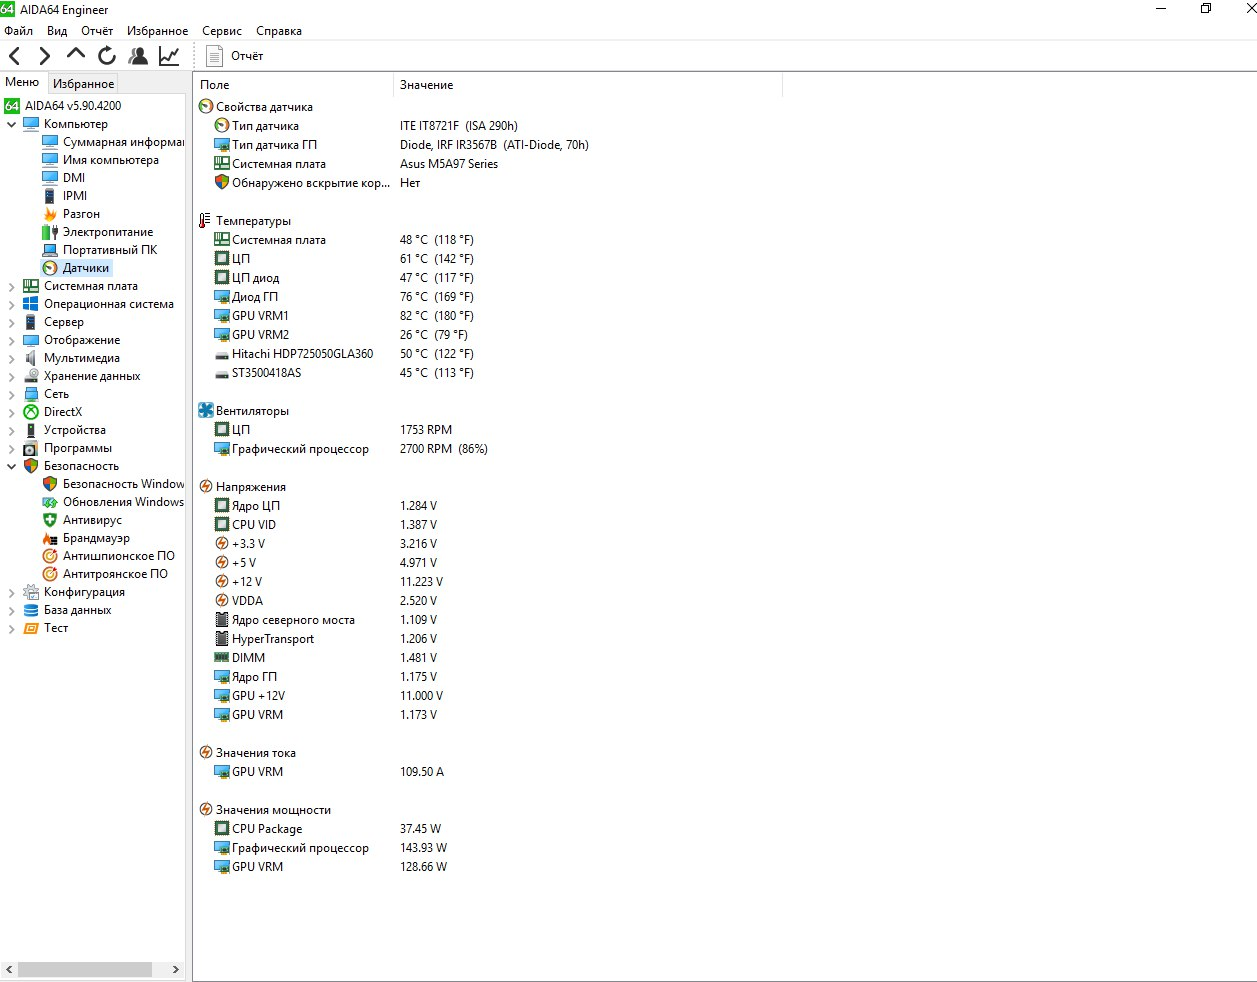Click the Значение column header
Image resolution: width=1257 pixels, height=982 pixels.
[x=587, y=85]
